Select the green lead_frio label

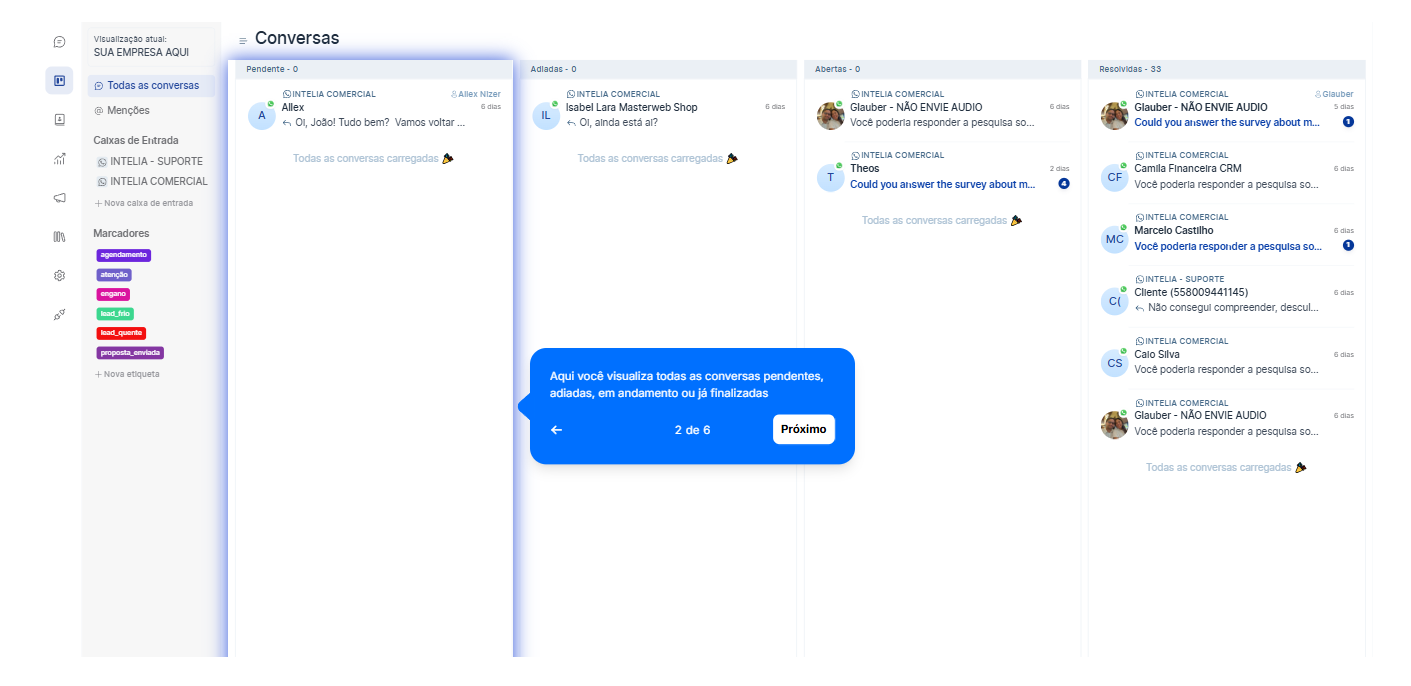point(115,314)
